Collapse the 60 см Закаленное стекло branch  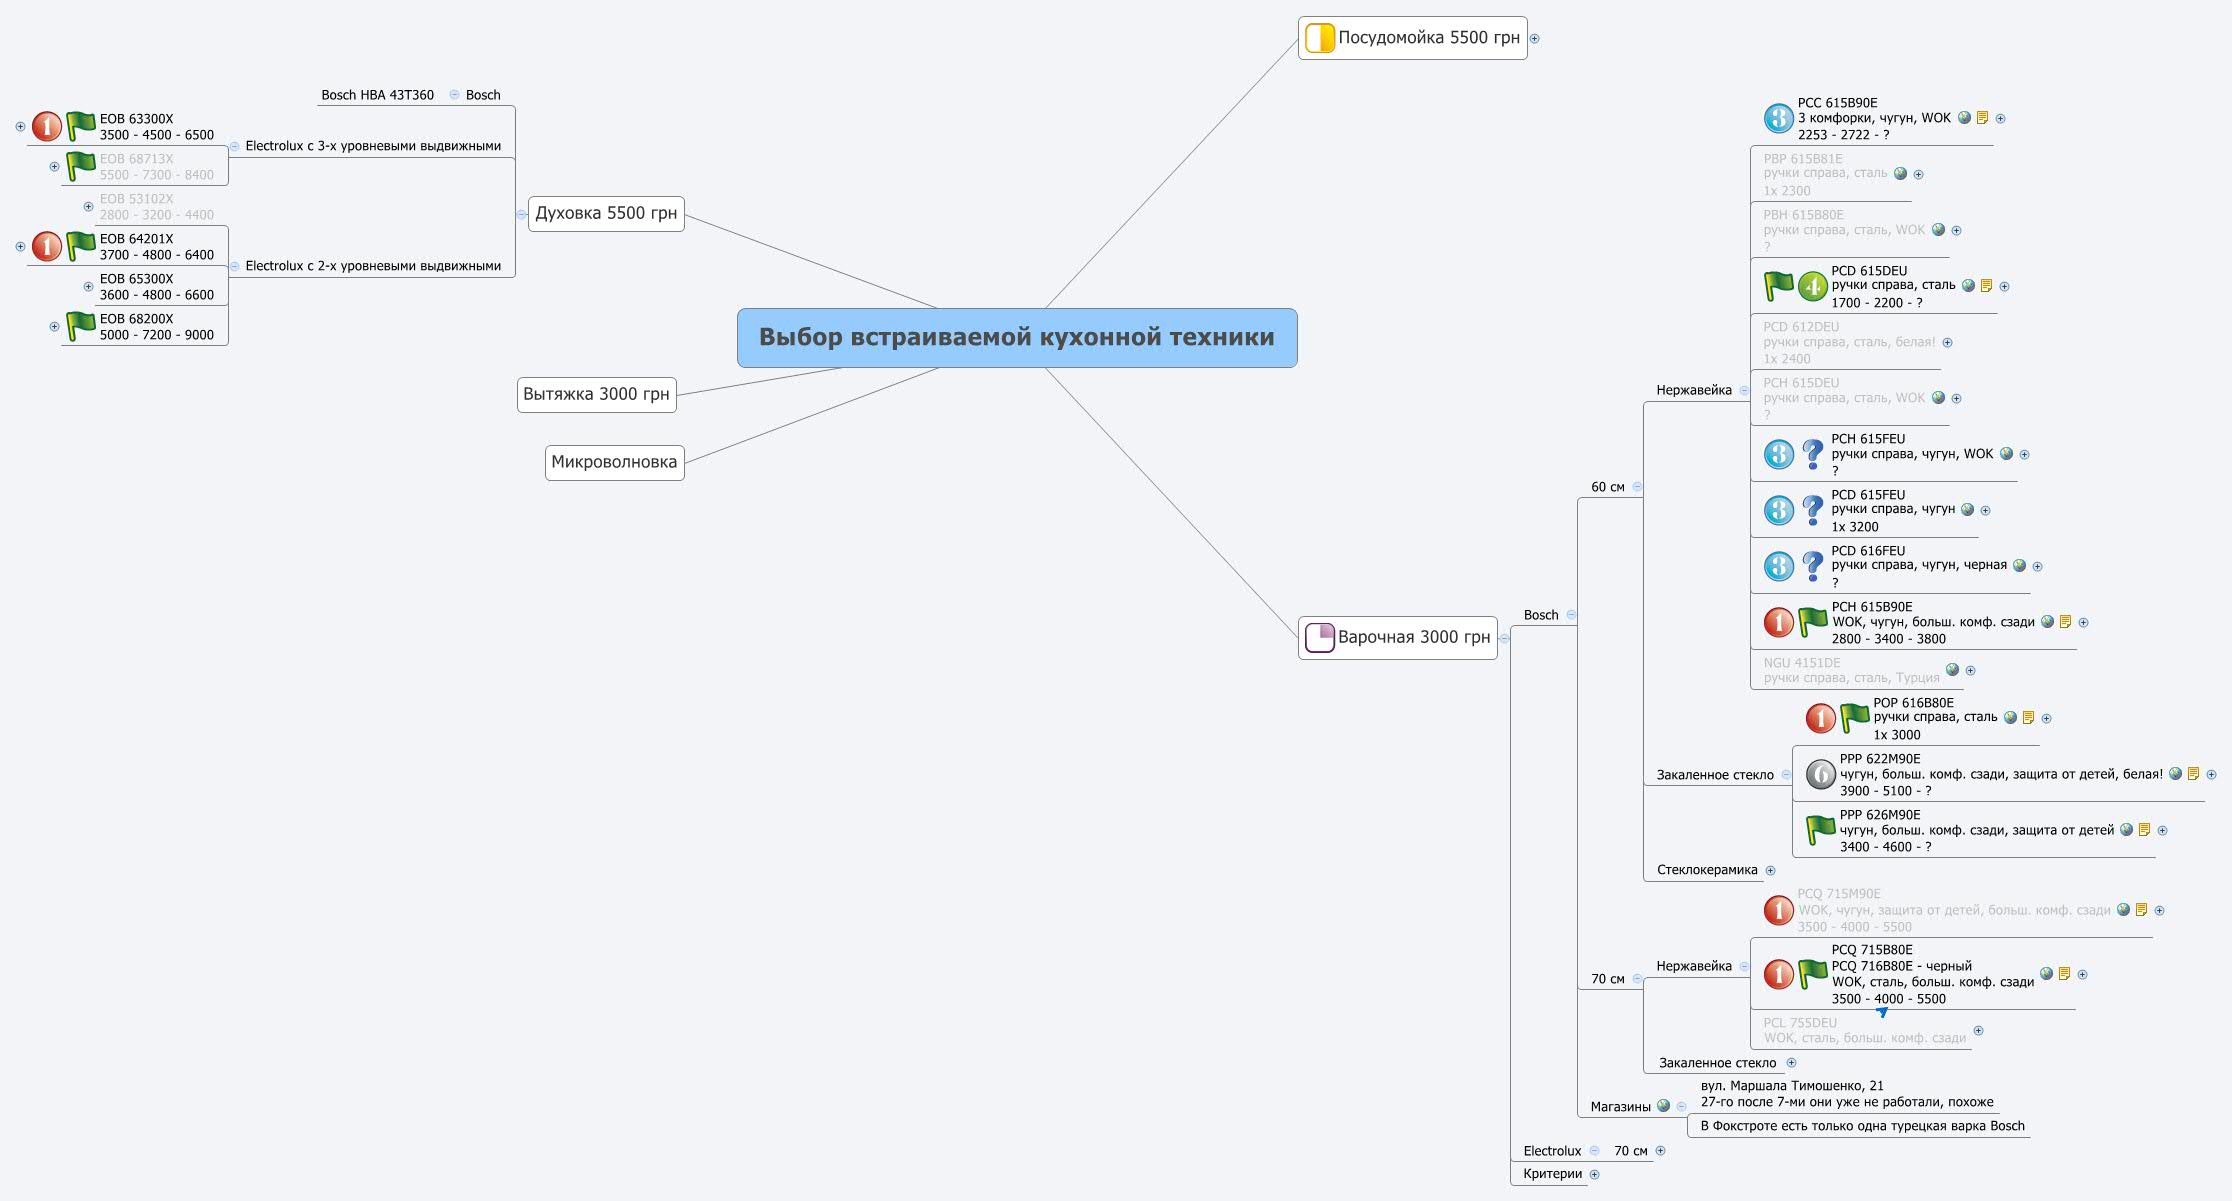pyautogui.click(x=1786, y=774)
